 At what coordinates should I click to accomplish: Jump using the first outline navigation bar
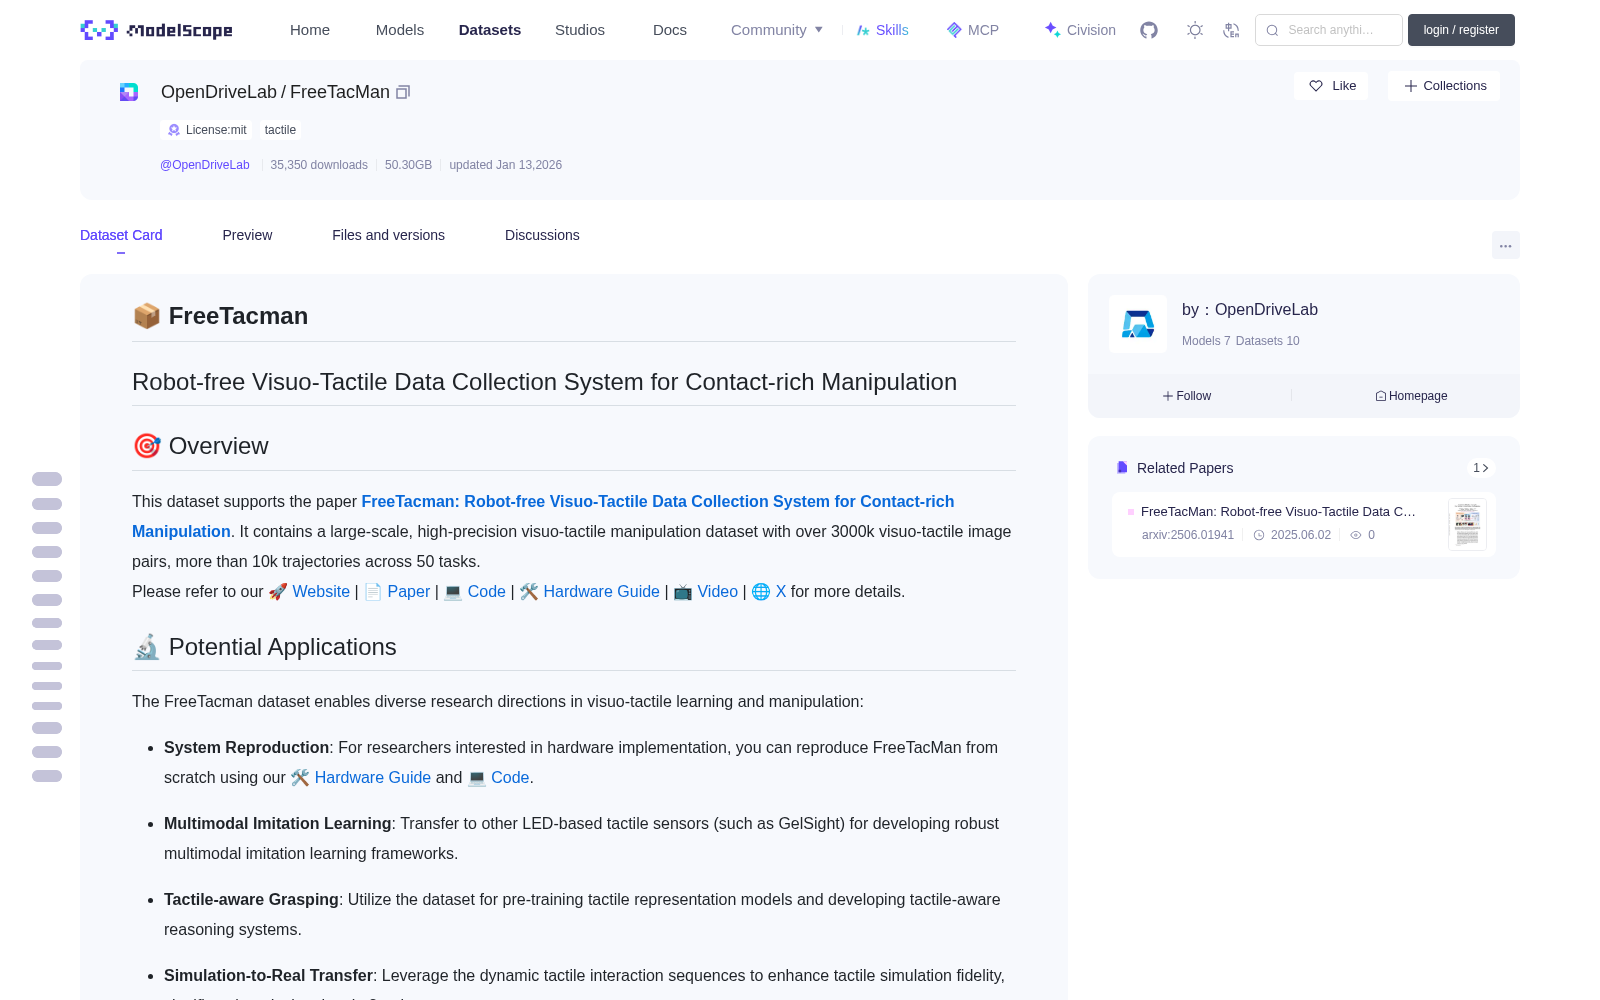(47, 479)
